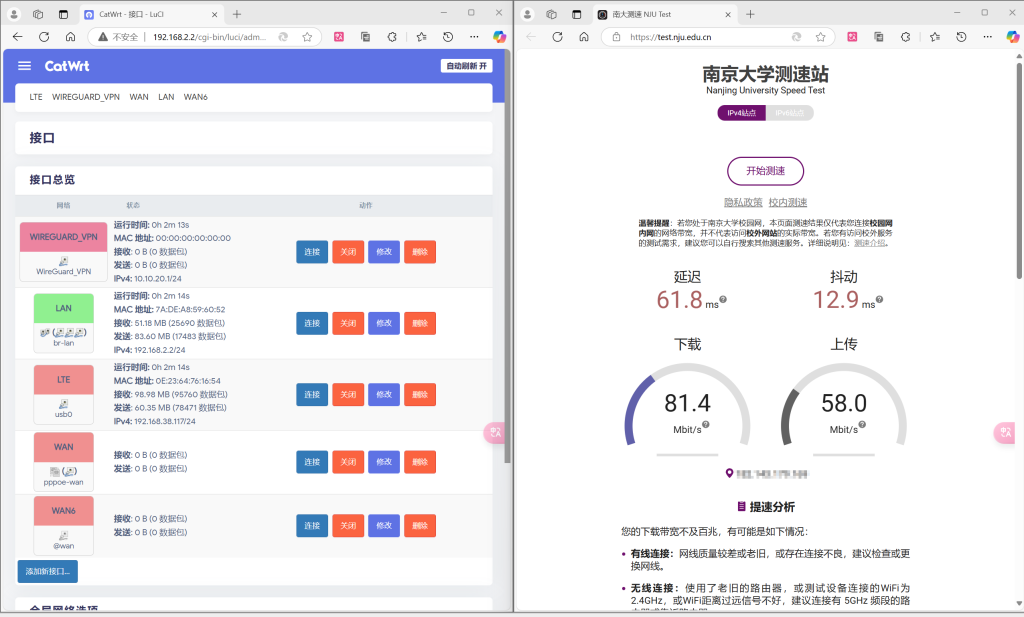The width and height of the screenshot is (1024, 617).
Task: Open Copilot in the CatWrt browser window
Action: (500, 37)
